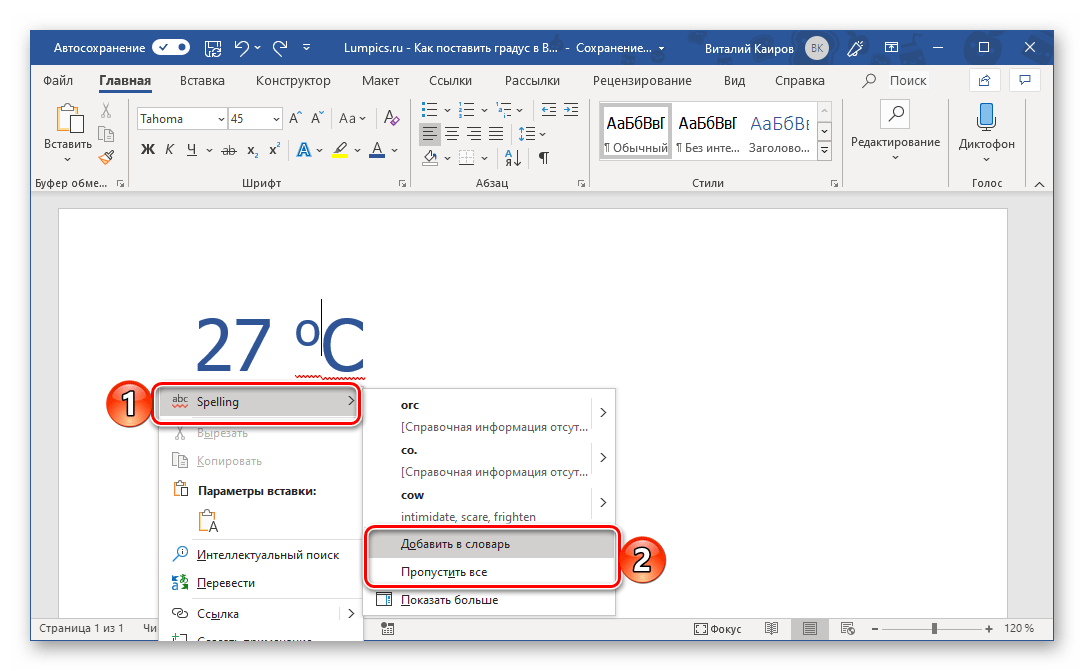Screen dimensions: 1084x671
Task: Toggle the AutoSave switch
Action: click(171, 48)
